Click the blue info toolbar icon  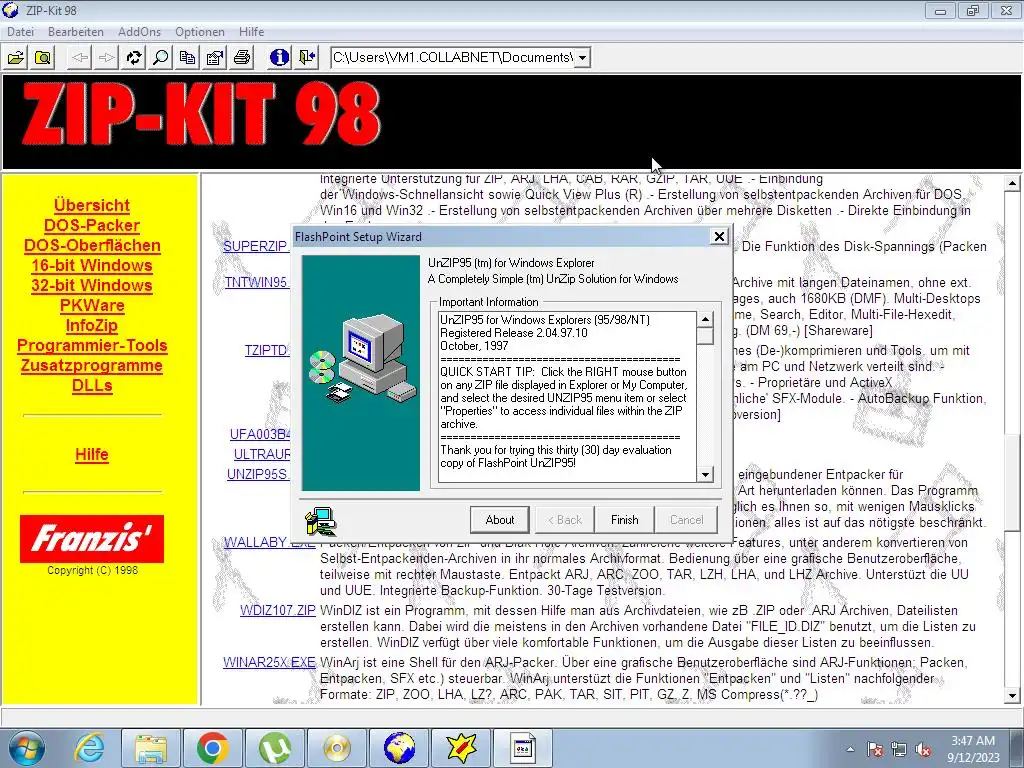pos(280,57)
